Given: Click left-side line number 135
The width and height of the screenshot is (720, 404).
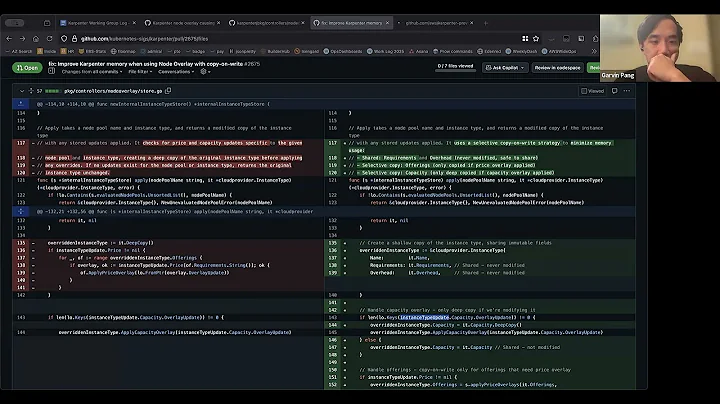Looking at the screenshot, I should [x=21, y=243].
